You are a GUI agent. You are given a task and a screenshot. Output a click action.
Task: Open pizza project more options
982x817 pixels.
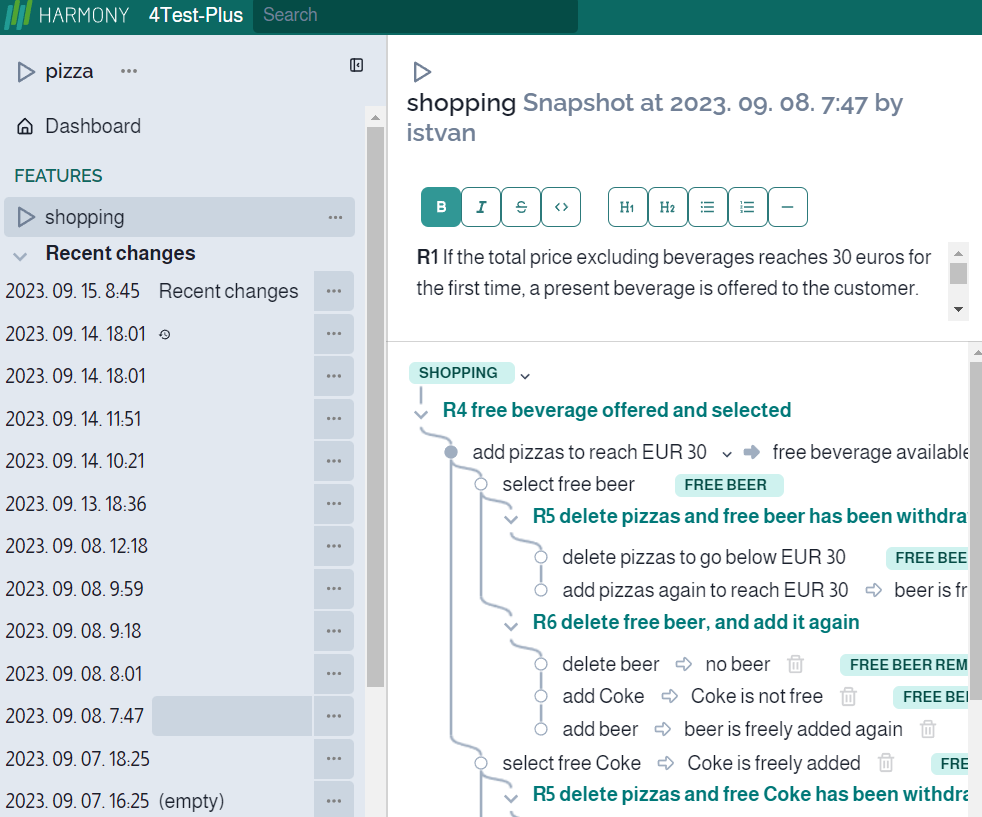point(129,71)
